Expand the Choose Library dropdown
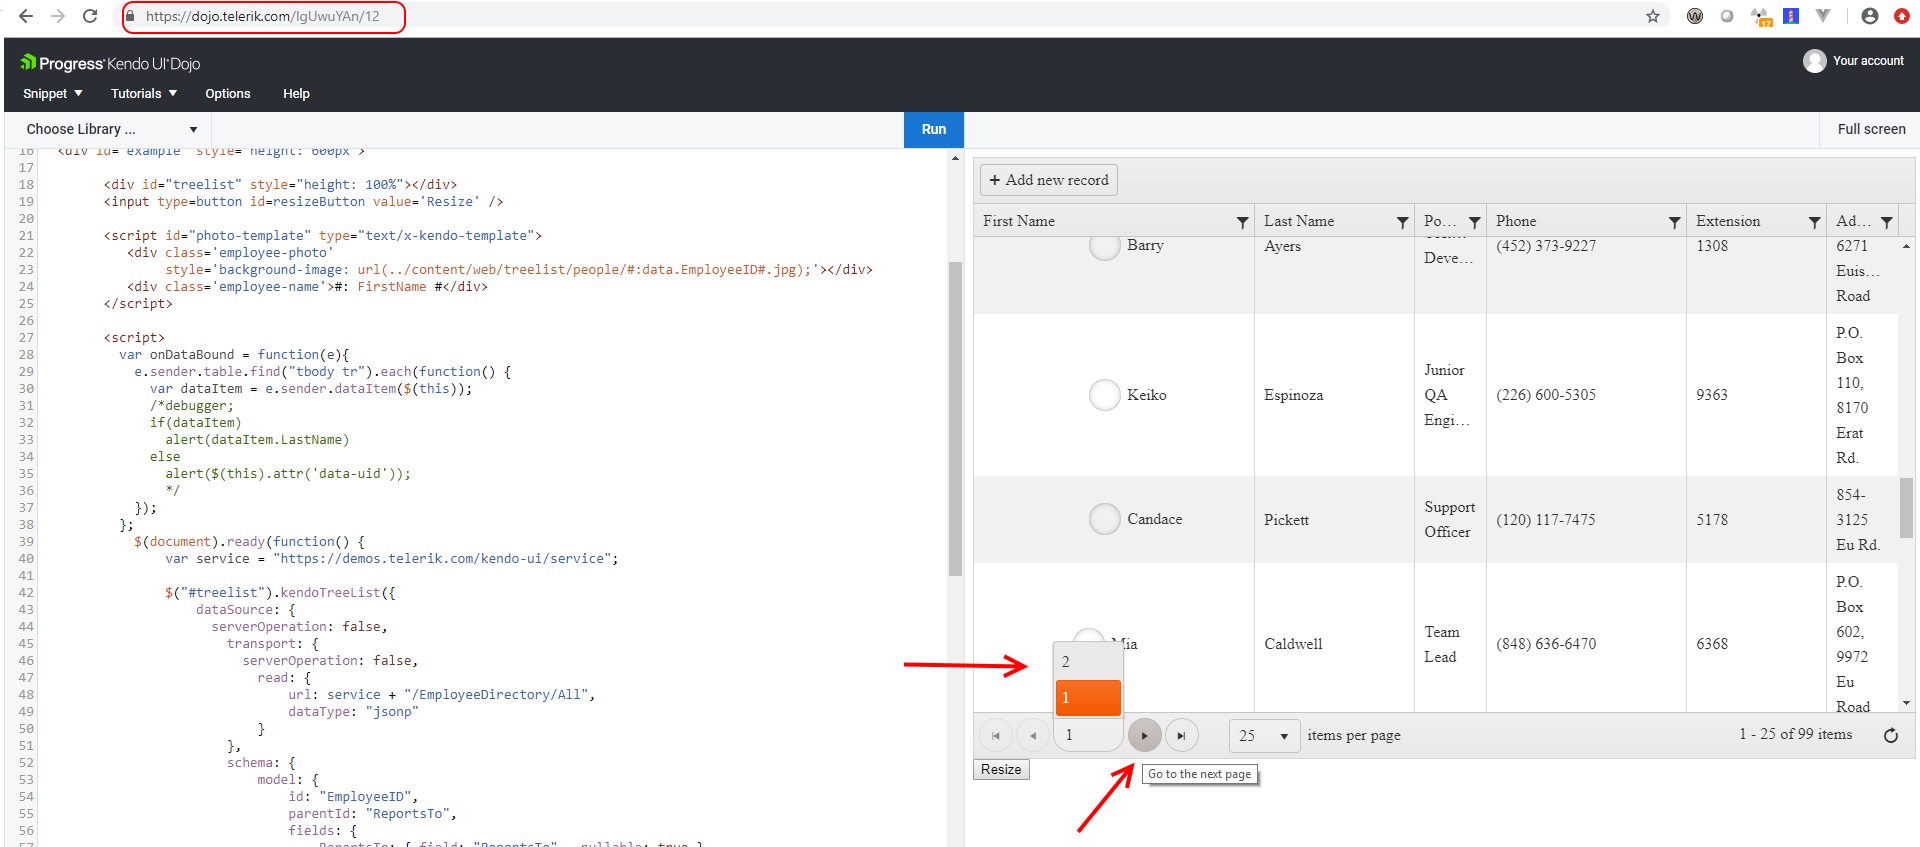The height and width of the screenshot is (847, 1920). pyautogui.click(x=112, y=129)
